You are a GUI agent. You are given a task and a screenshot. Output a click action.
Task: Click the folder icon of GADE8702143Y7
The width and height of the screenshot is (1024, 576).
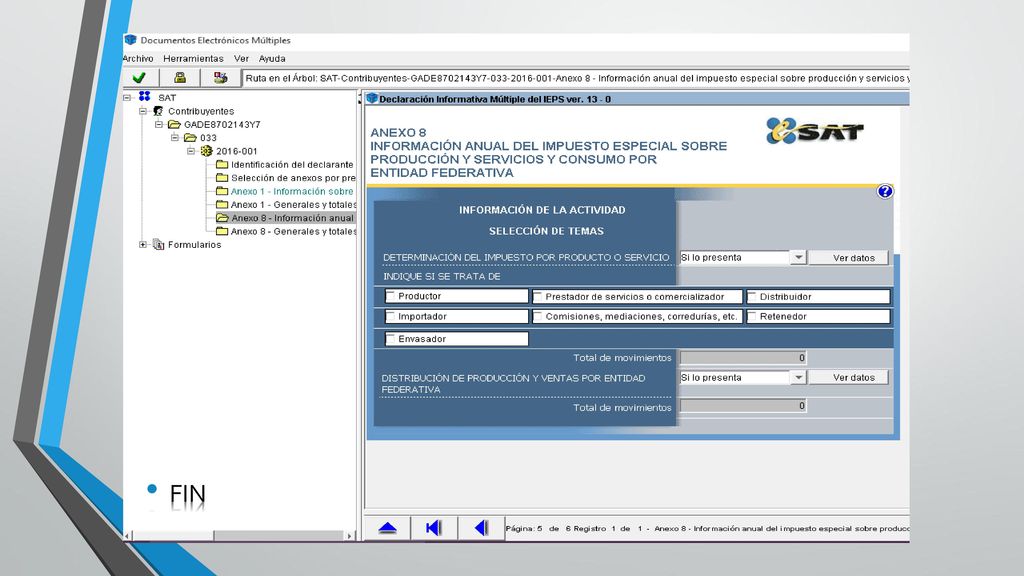174,124
